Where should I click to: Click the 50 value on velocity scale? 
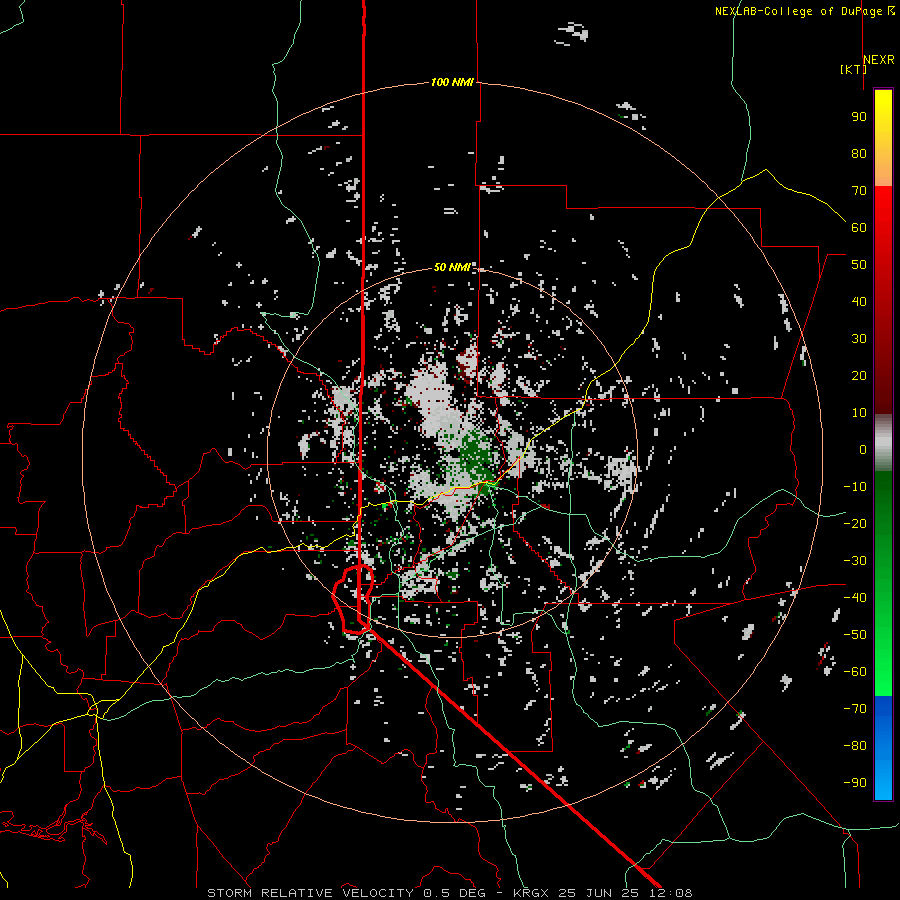click(x=859, y=265)
